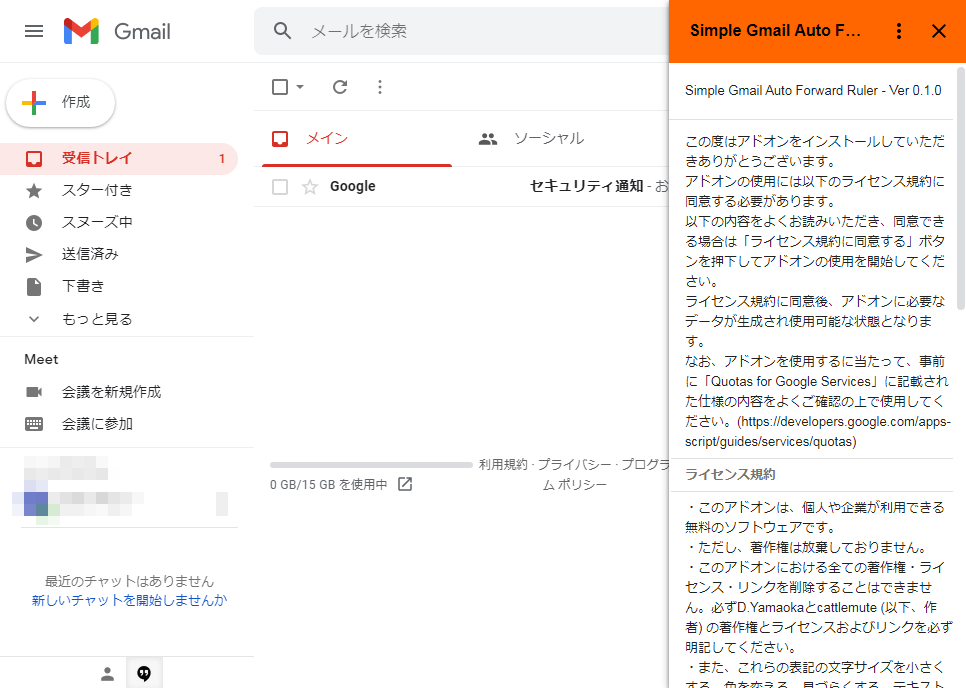Open 送信済み sent folder
This screenshot has height=688, width=966.
[119, 254]
